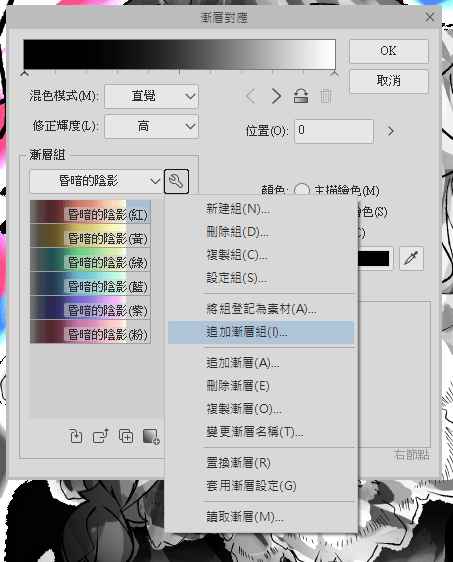Click the add new gradient icon
This screenshot has width=453, height=562.
tap(151, 436)
